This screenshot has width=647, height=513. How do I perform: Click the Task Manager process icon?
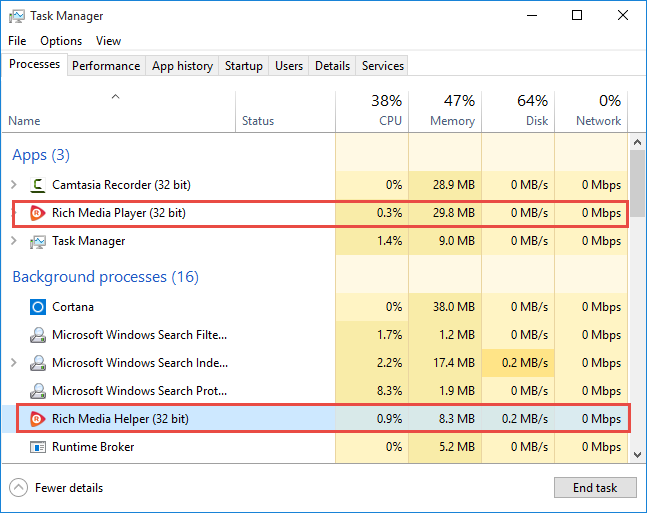coord(39,241)
